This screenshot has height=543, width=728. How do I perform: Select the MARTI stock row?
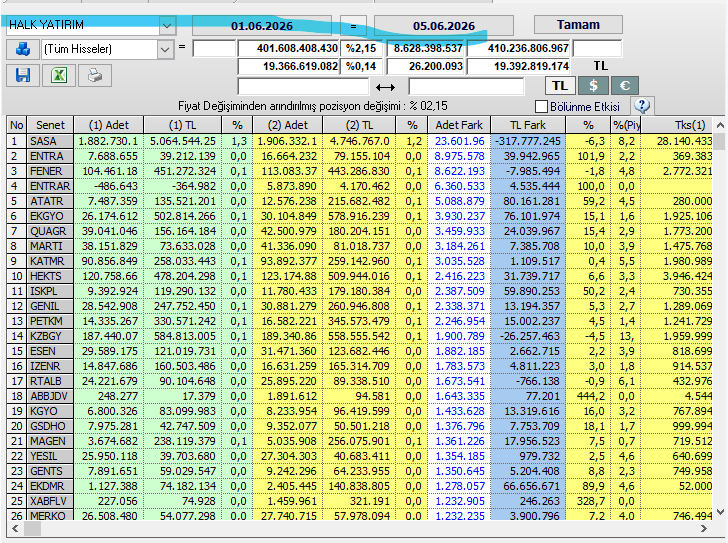click(359, 246)
